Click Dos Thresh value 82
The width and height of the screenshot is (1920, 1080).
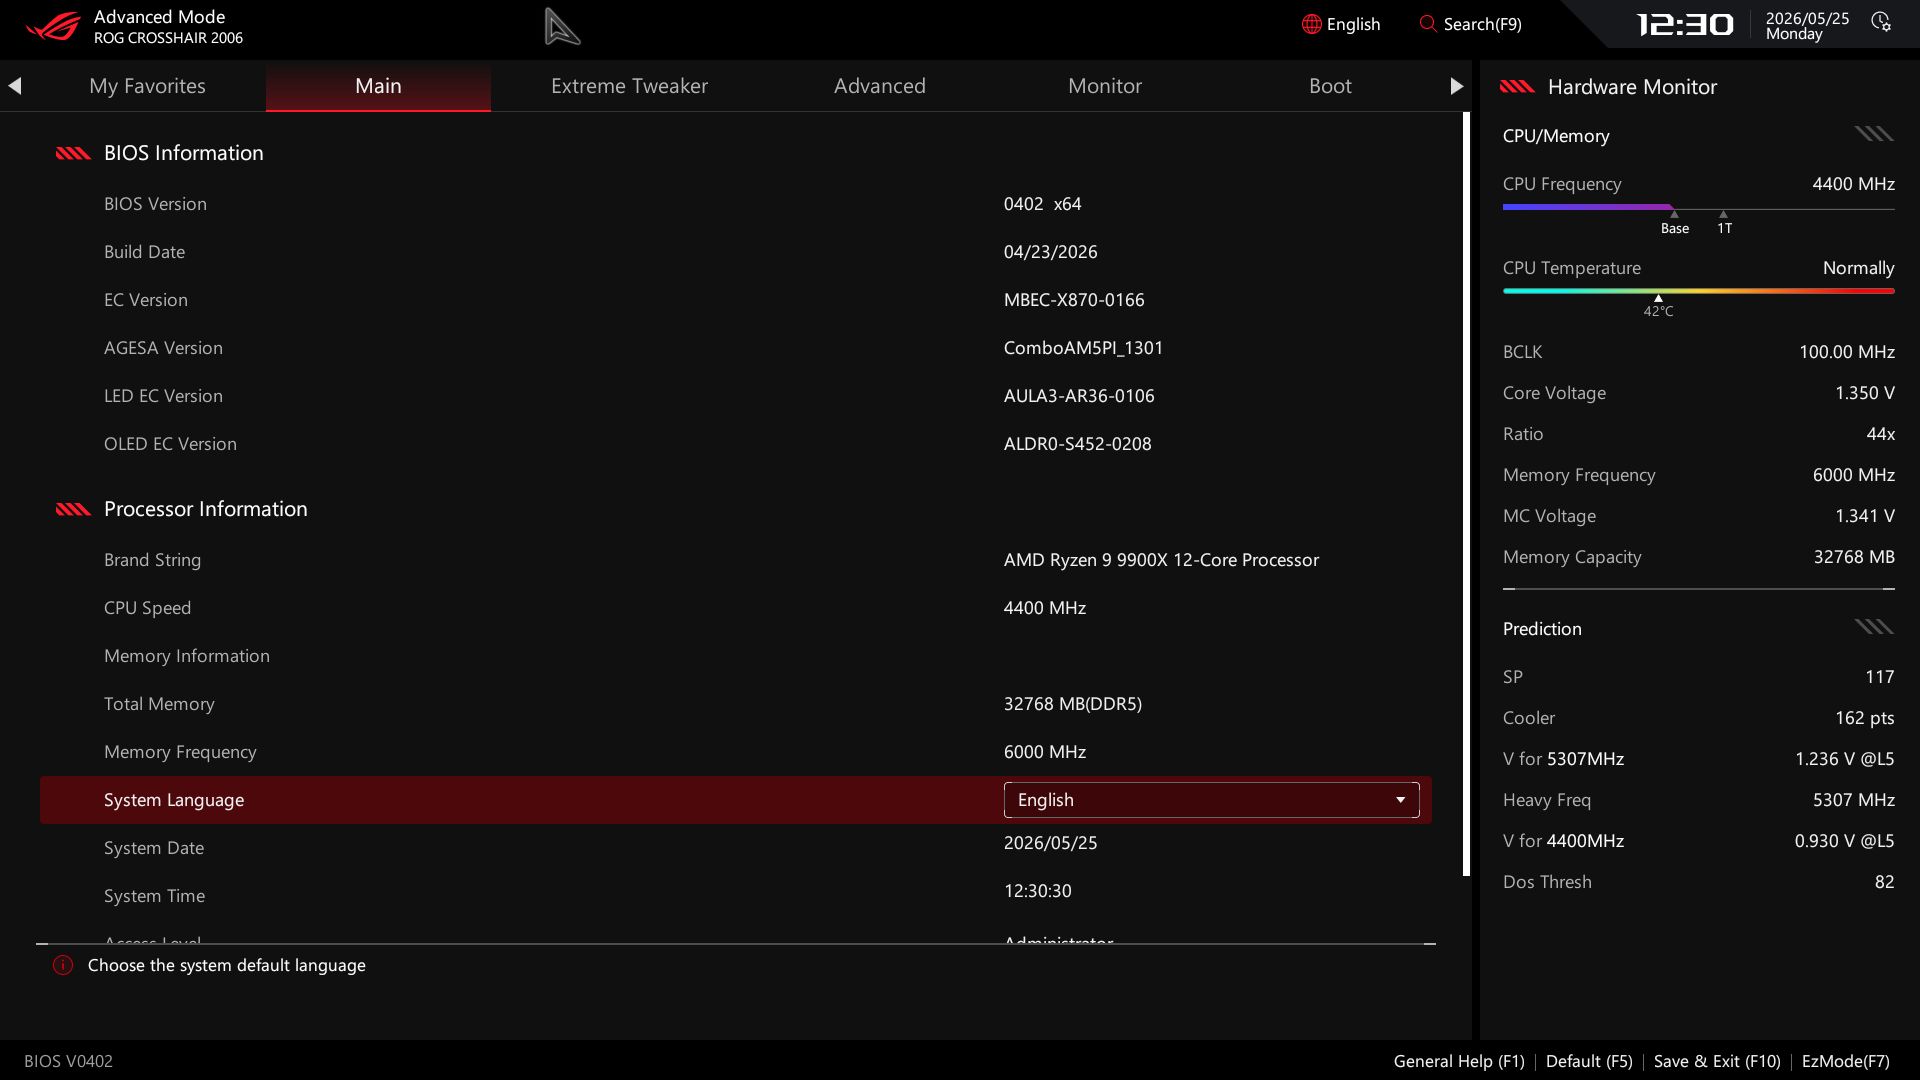pos(1884,882)
